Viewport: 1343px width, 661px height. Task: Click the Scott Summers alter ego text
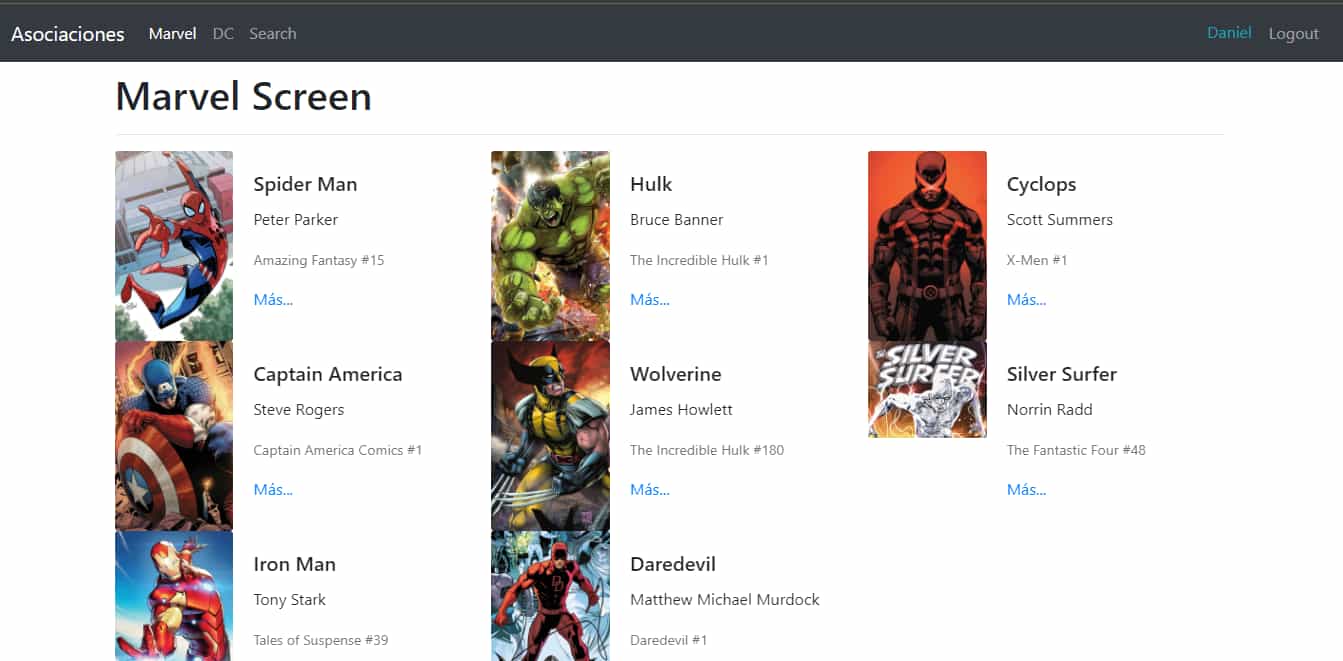[x=1060, y=220]
